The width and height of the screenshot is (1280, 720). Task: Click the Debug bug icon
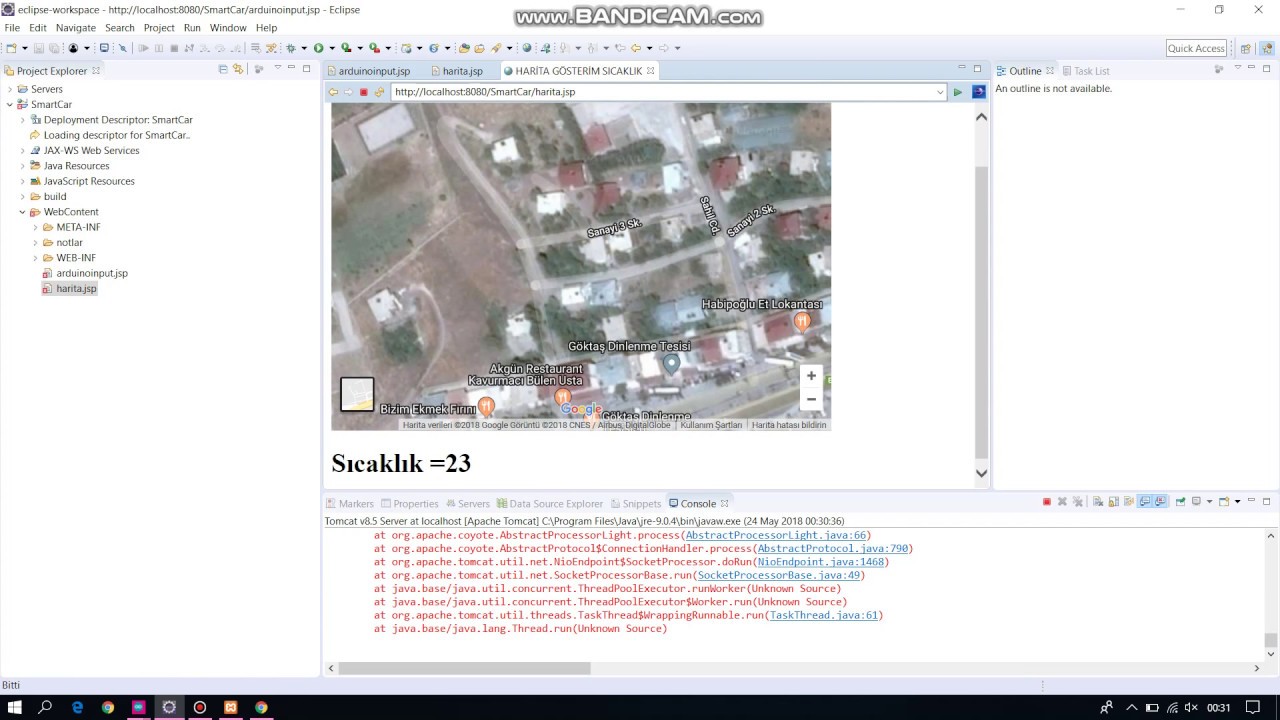click(x=291, y=48)
